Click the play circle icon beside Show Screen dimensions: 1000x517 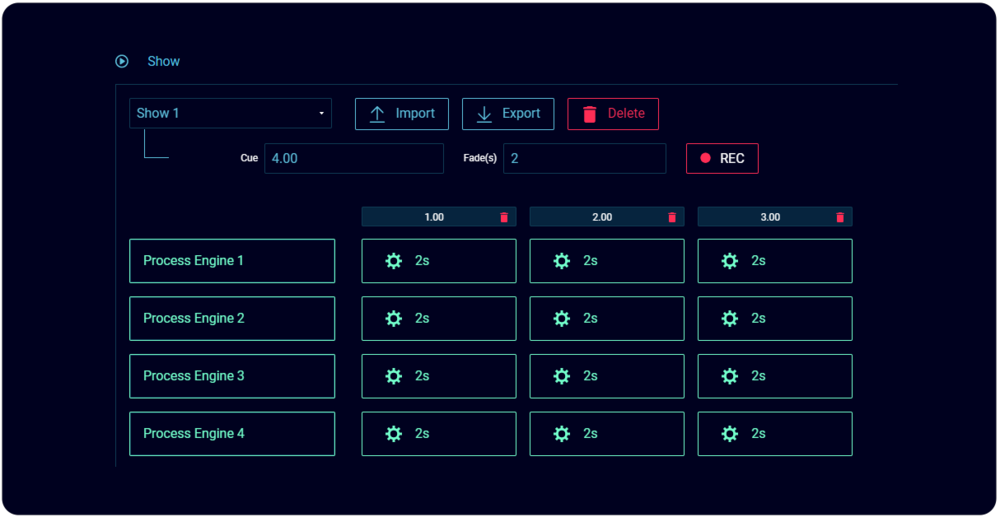click(x=122, y=61)
